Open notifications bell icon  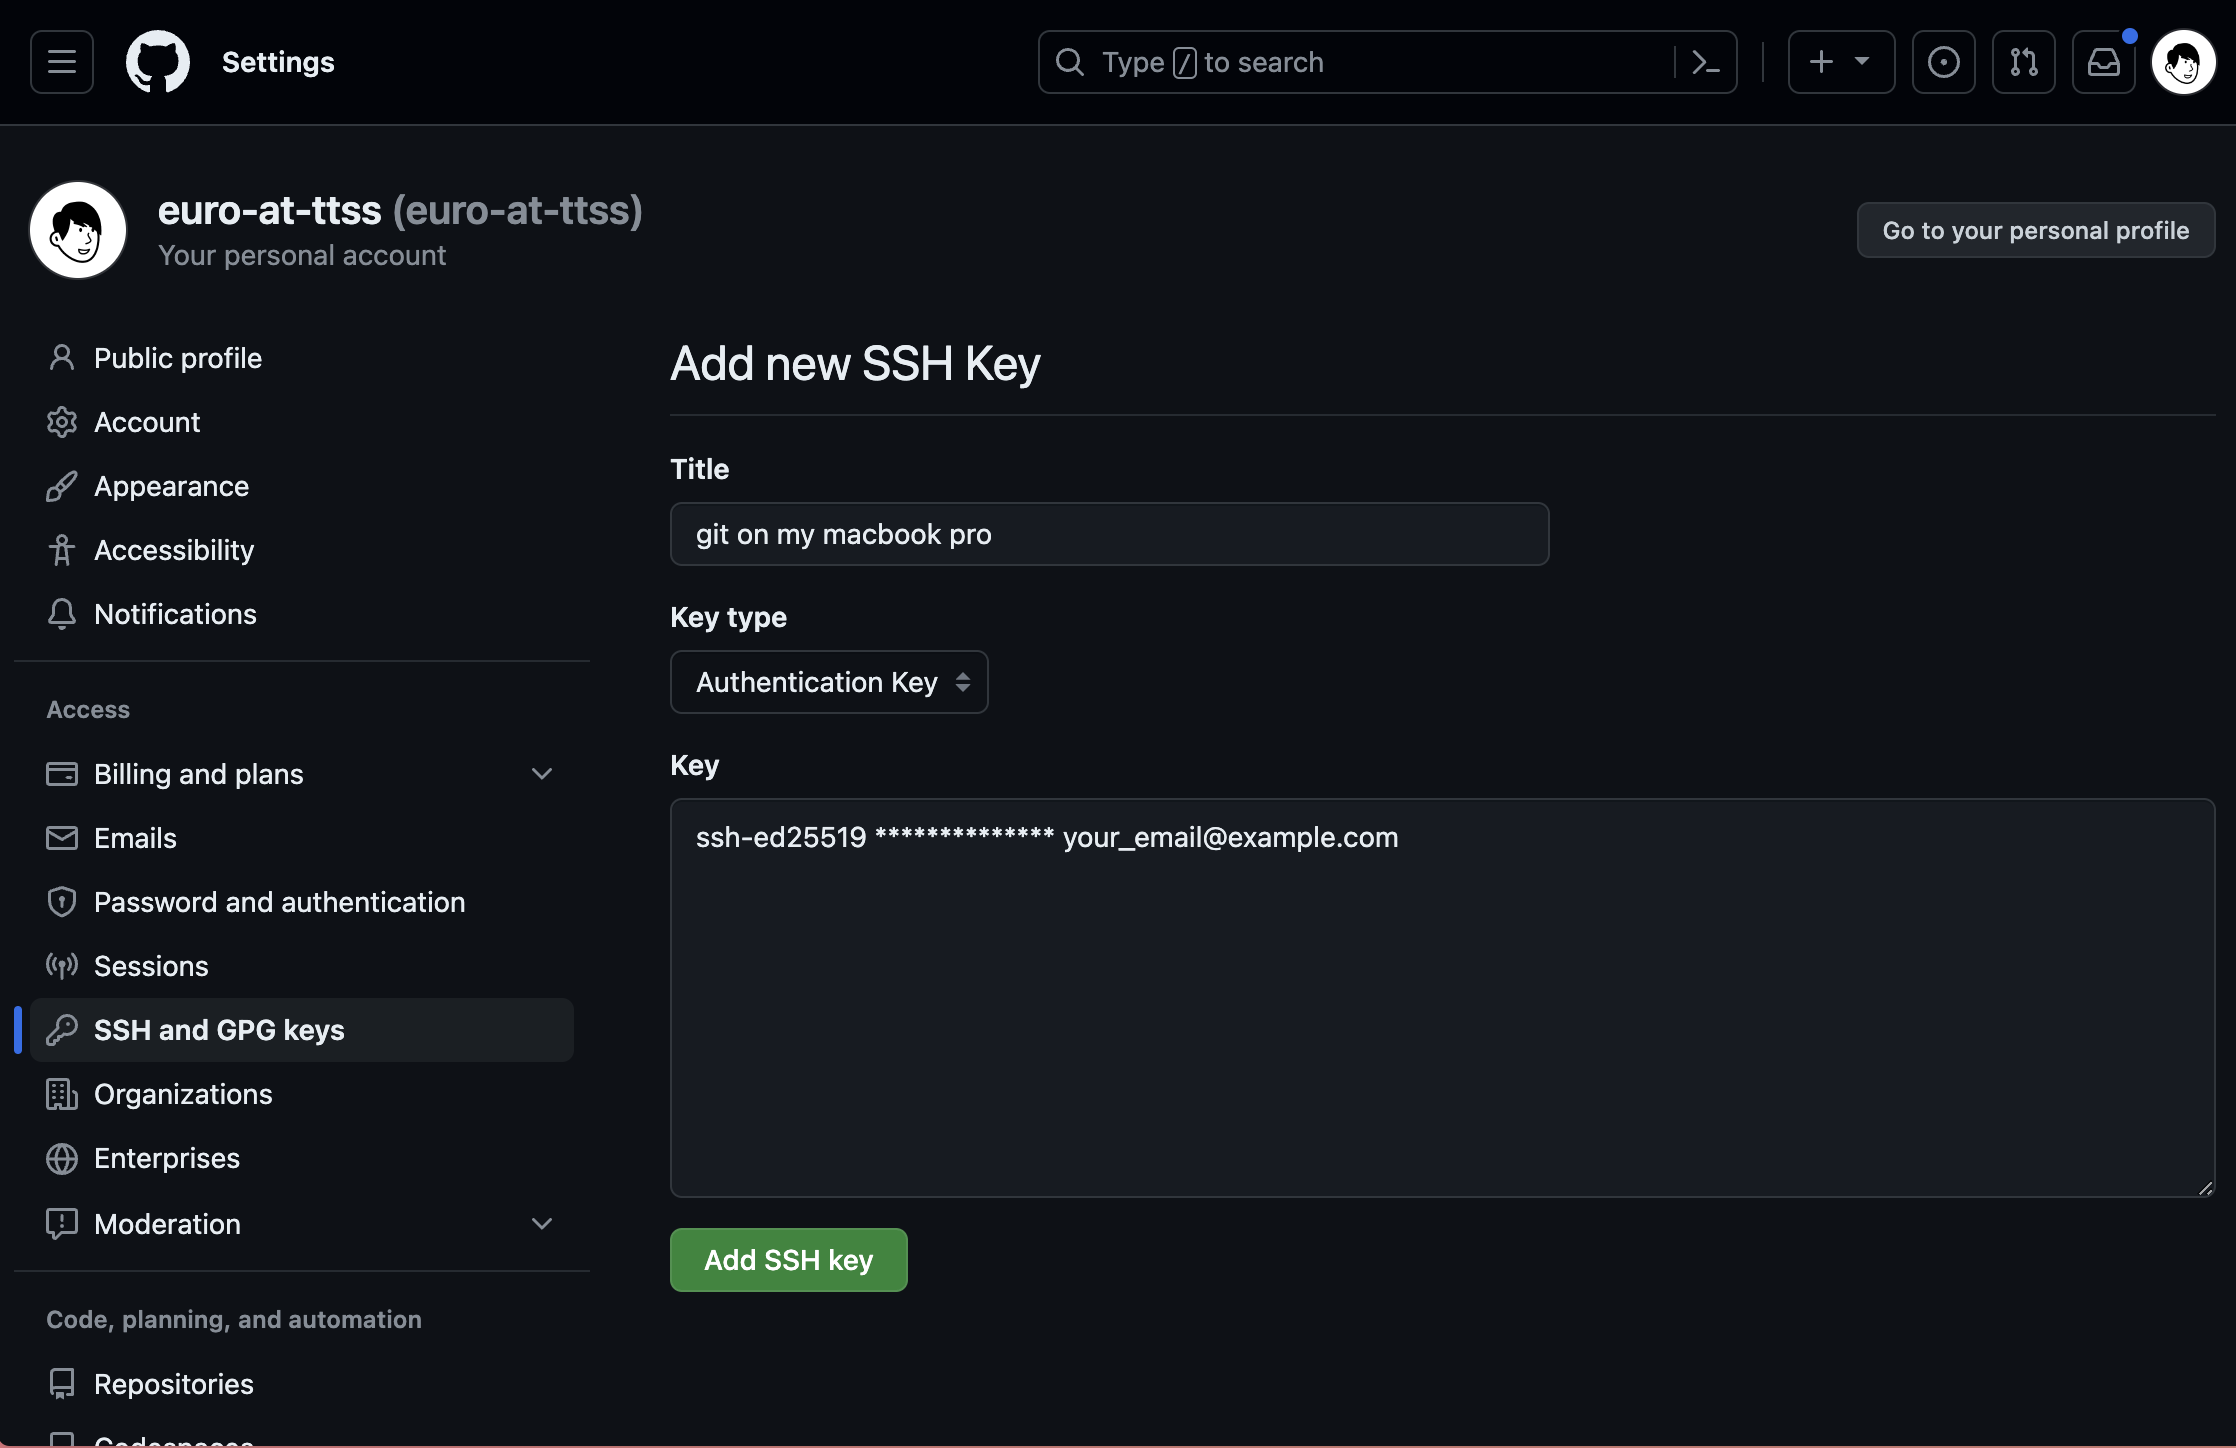(2104, 60)
